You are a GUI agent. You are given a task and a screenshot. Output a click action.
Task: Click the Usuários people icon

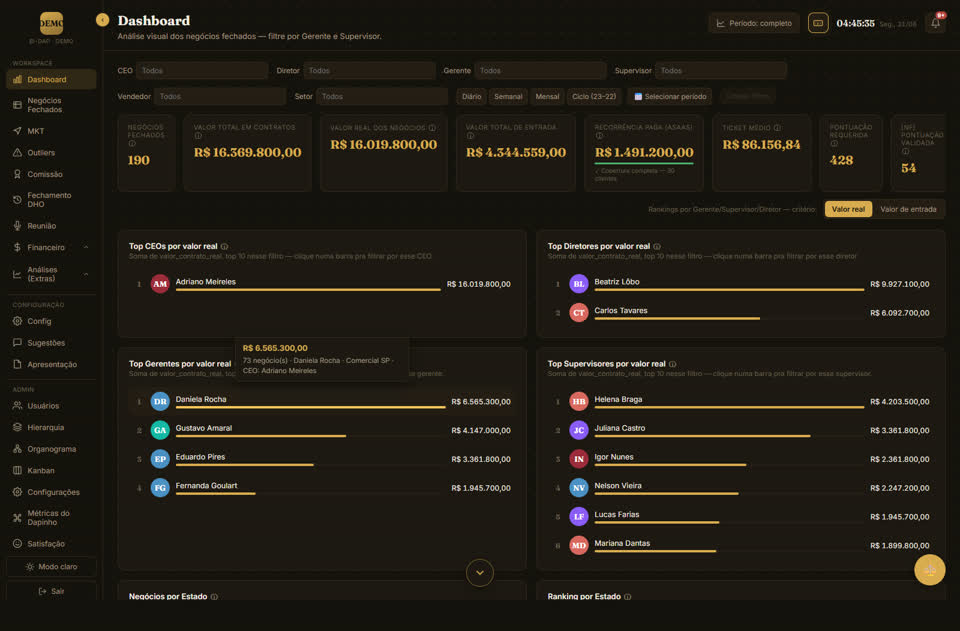(17, 406)
